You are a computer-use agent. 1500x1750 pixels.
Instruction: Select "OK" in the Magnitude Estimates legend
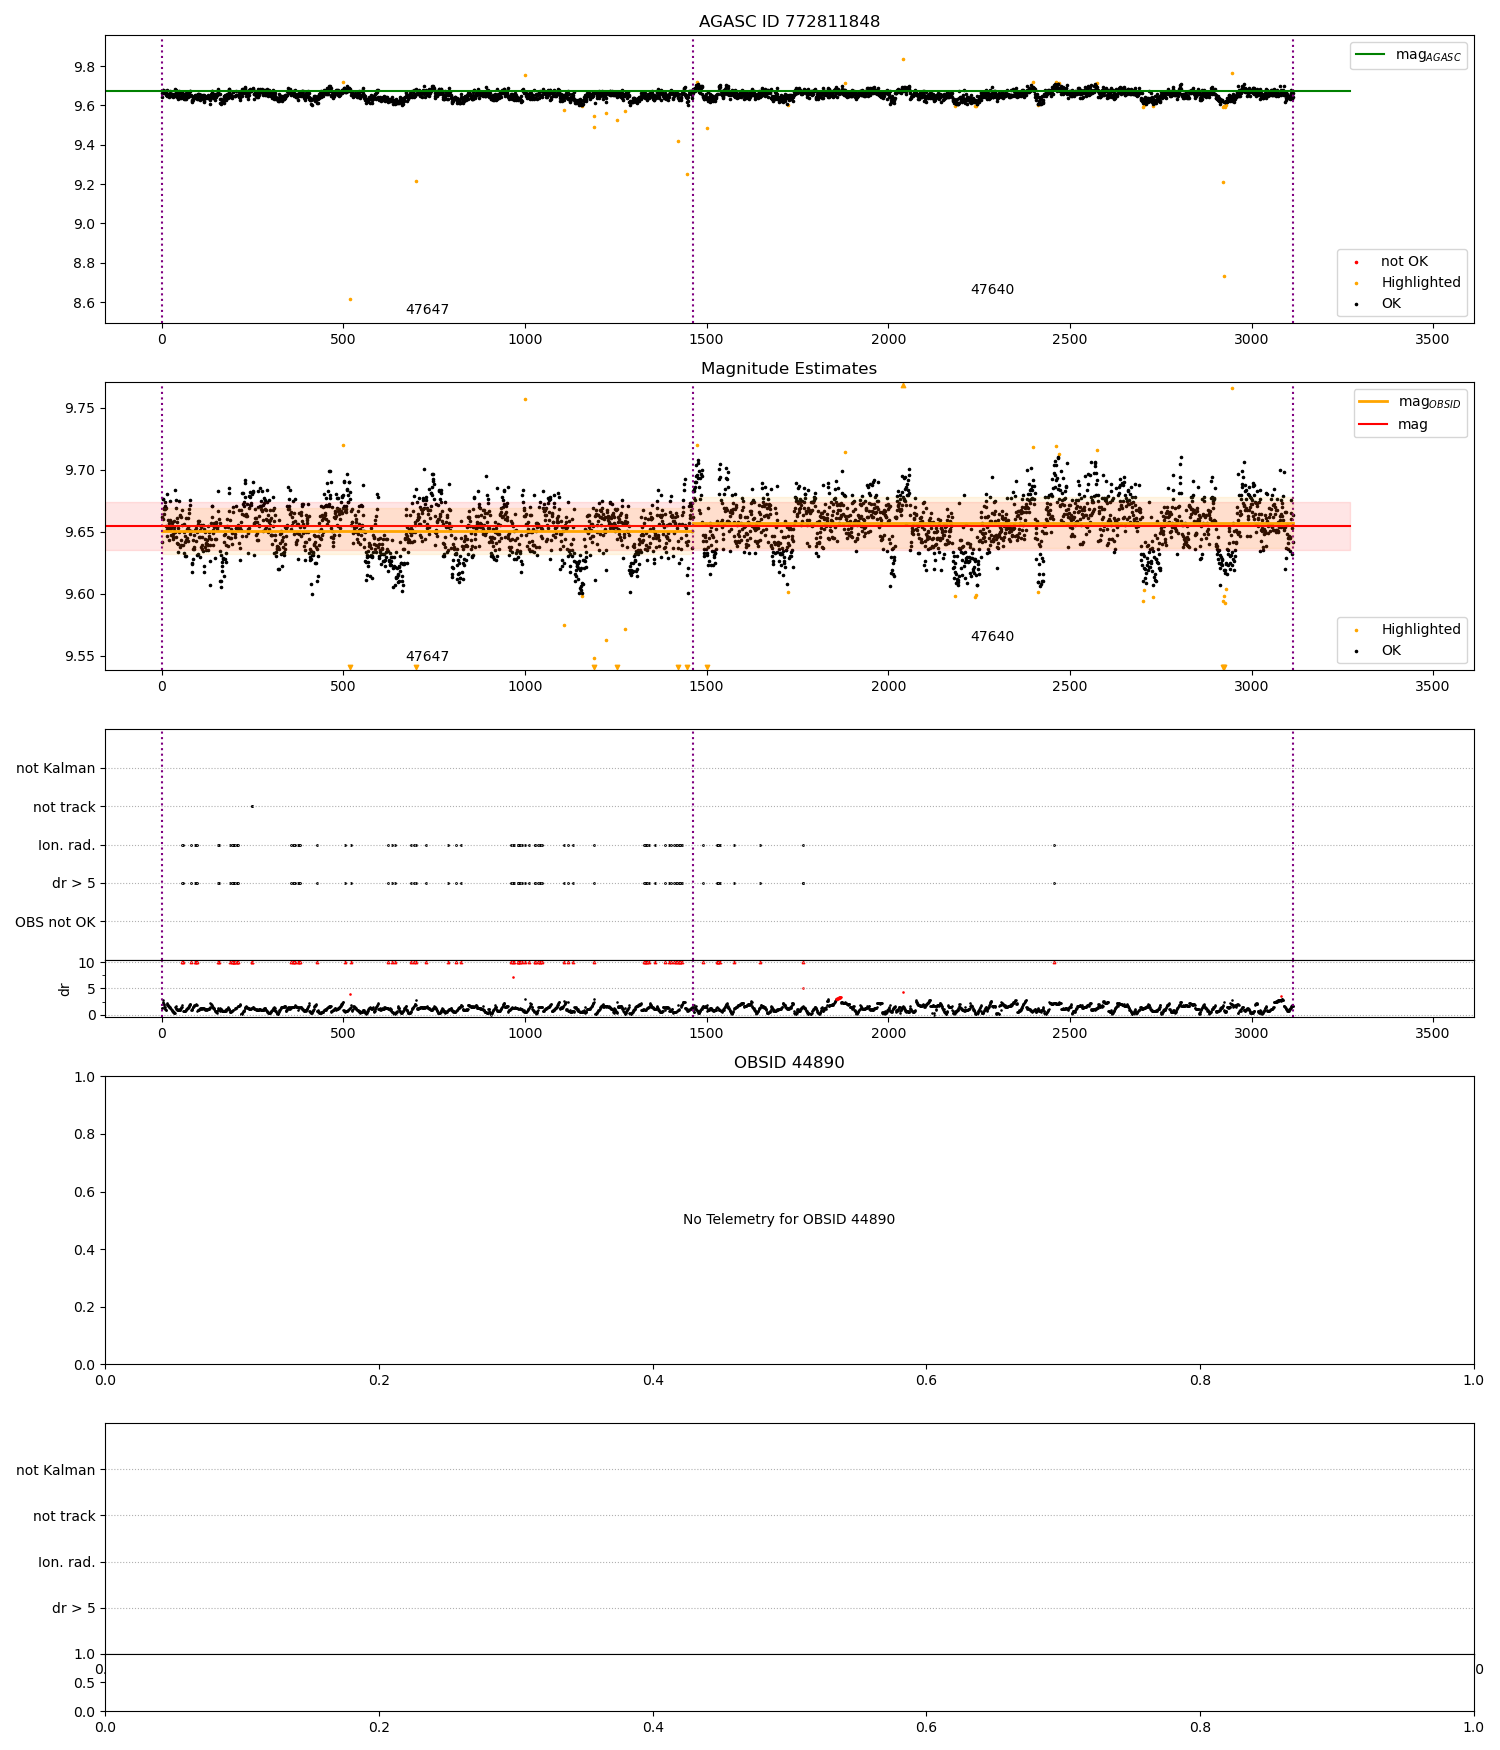point(1391,651)
